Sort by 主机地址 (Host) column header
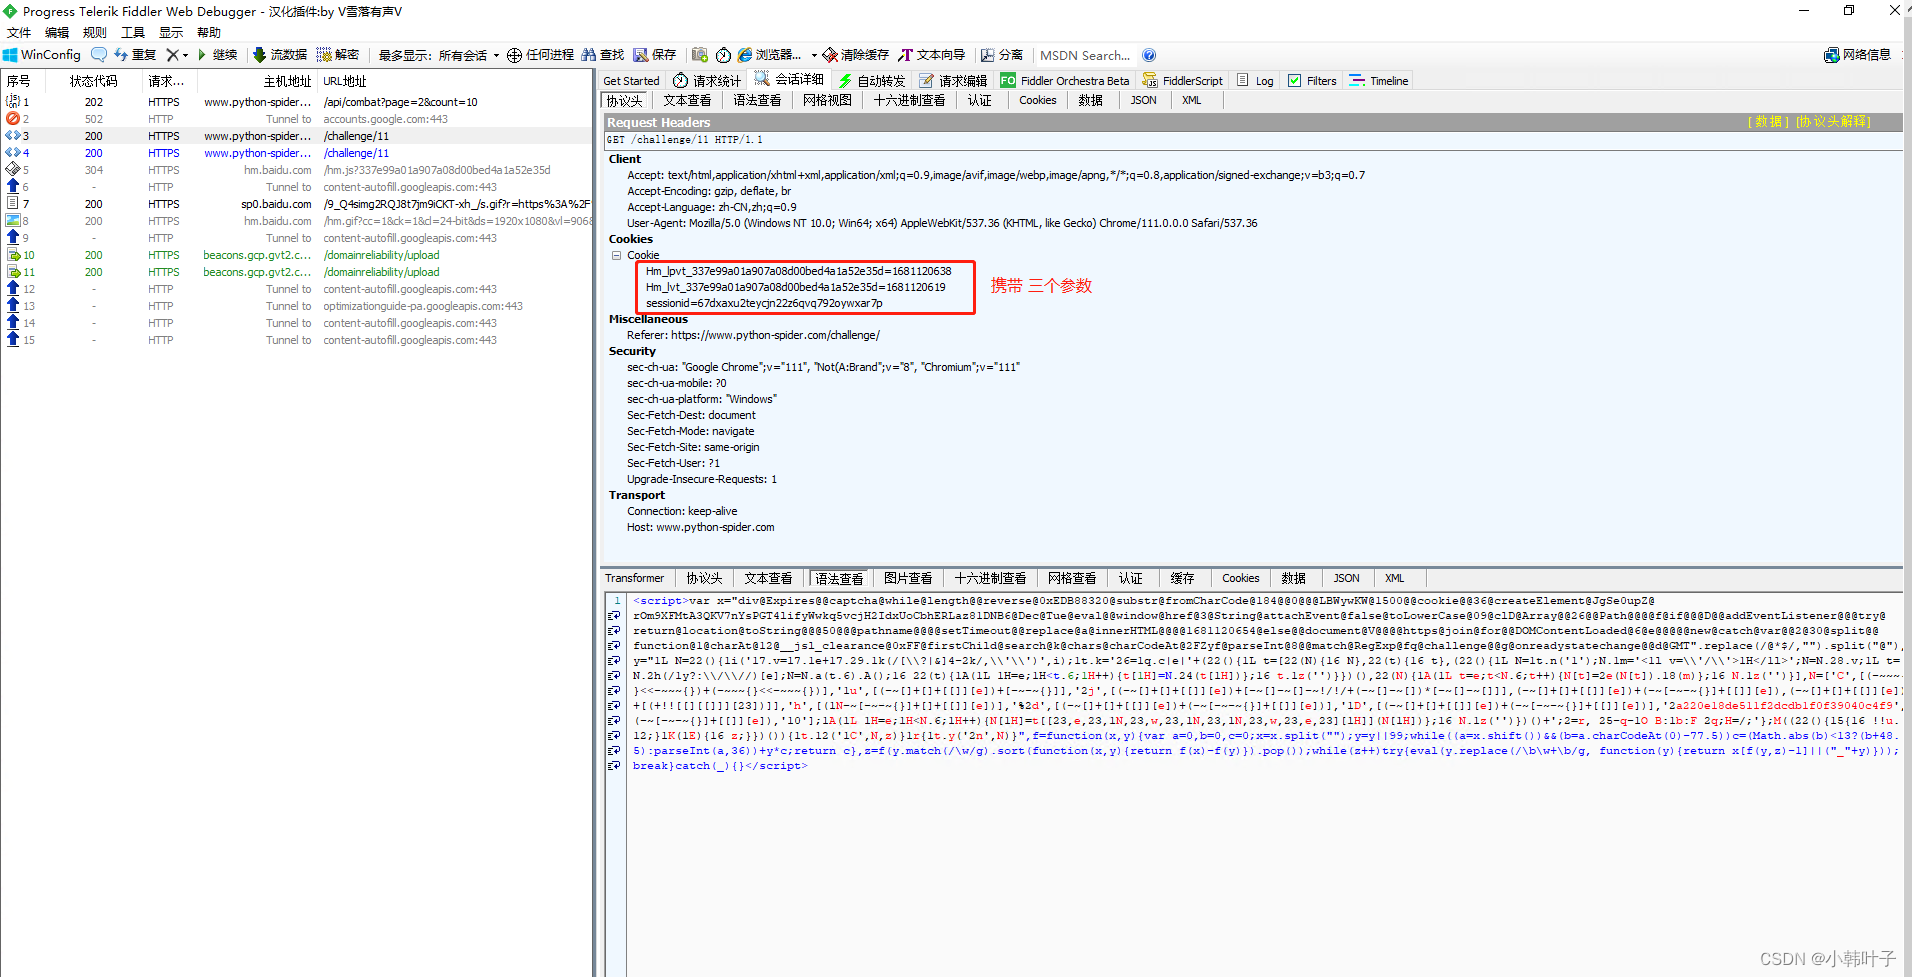 (257, 81)
